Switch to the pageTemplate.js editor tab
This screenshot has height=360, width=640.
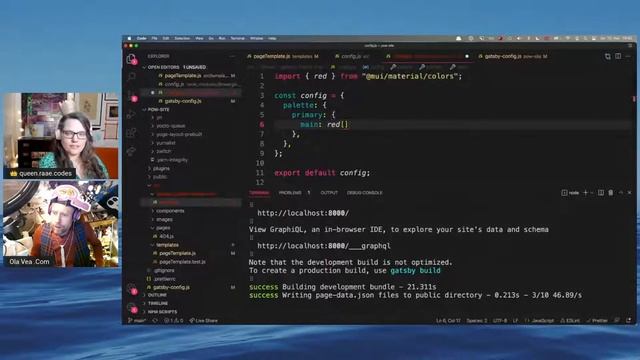coord(283,56)
